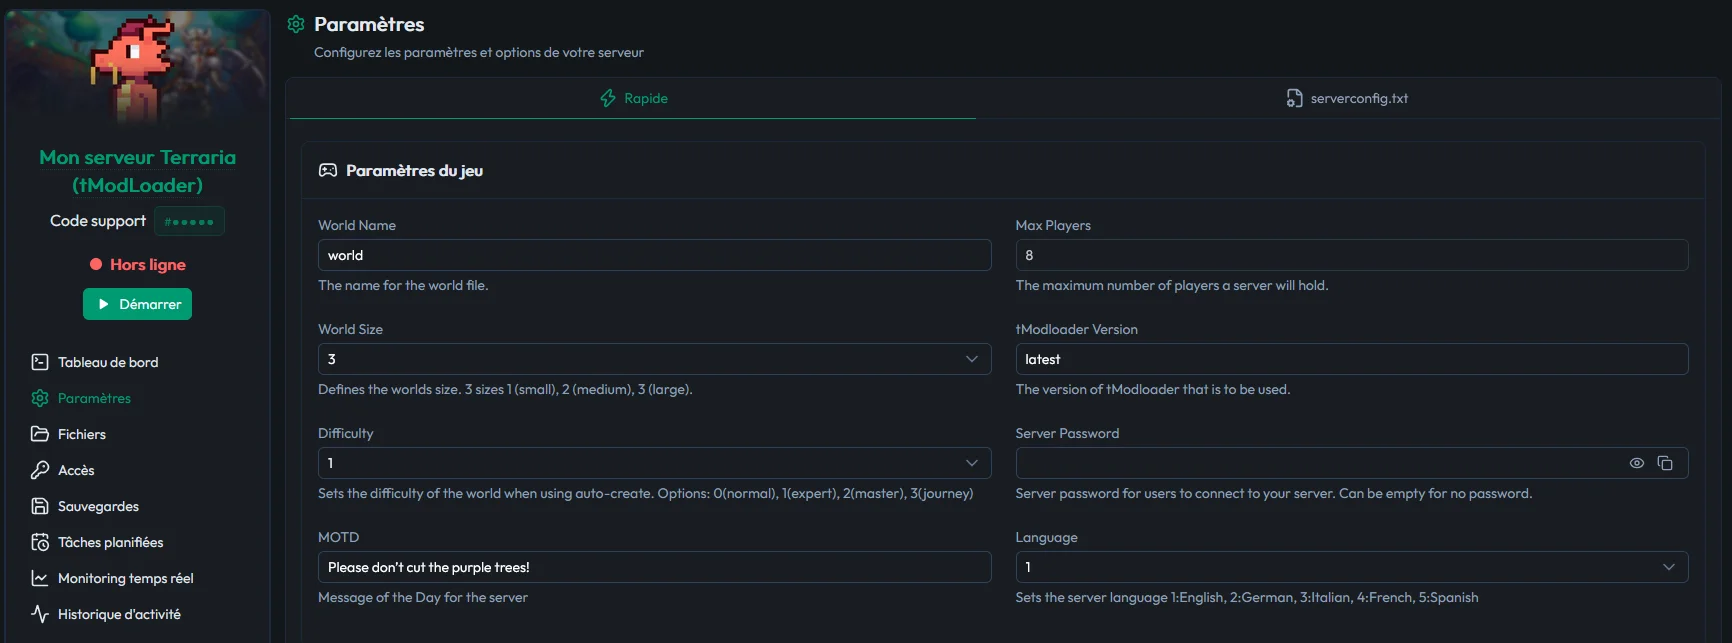Click the Tâches planifiées calendar clock icon
This screenshot has width=1732, height=643.
(x=40, y=542)
